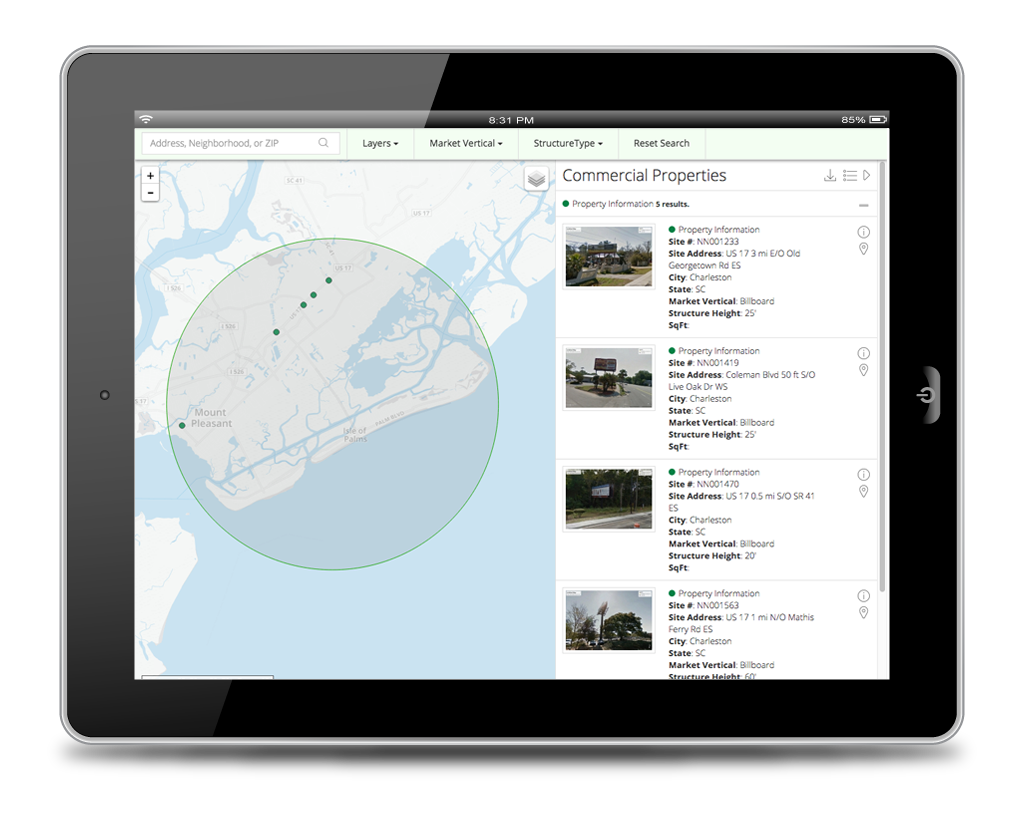
Task: Show info for site NN001419
Action: [x=863, y=353]
